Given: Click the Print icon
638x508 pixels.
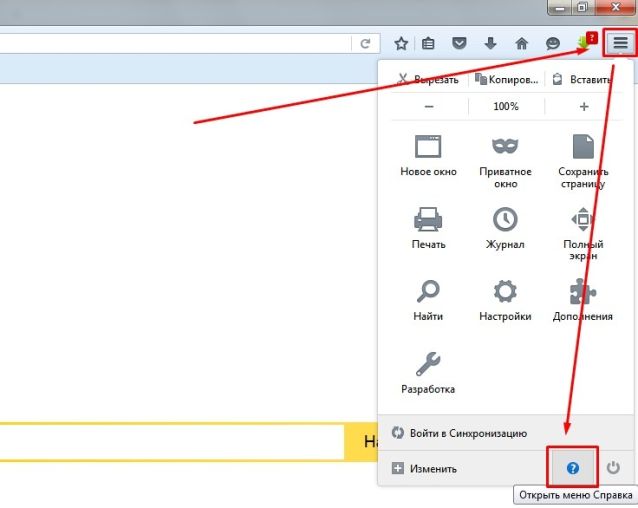Looking at the screenshot, I should (428, 221).
